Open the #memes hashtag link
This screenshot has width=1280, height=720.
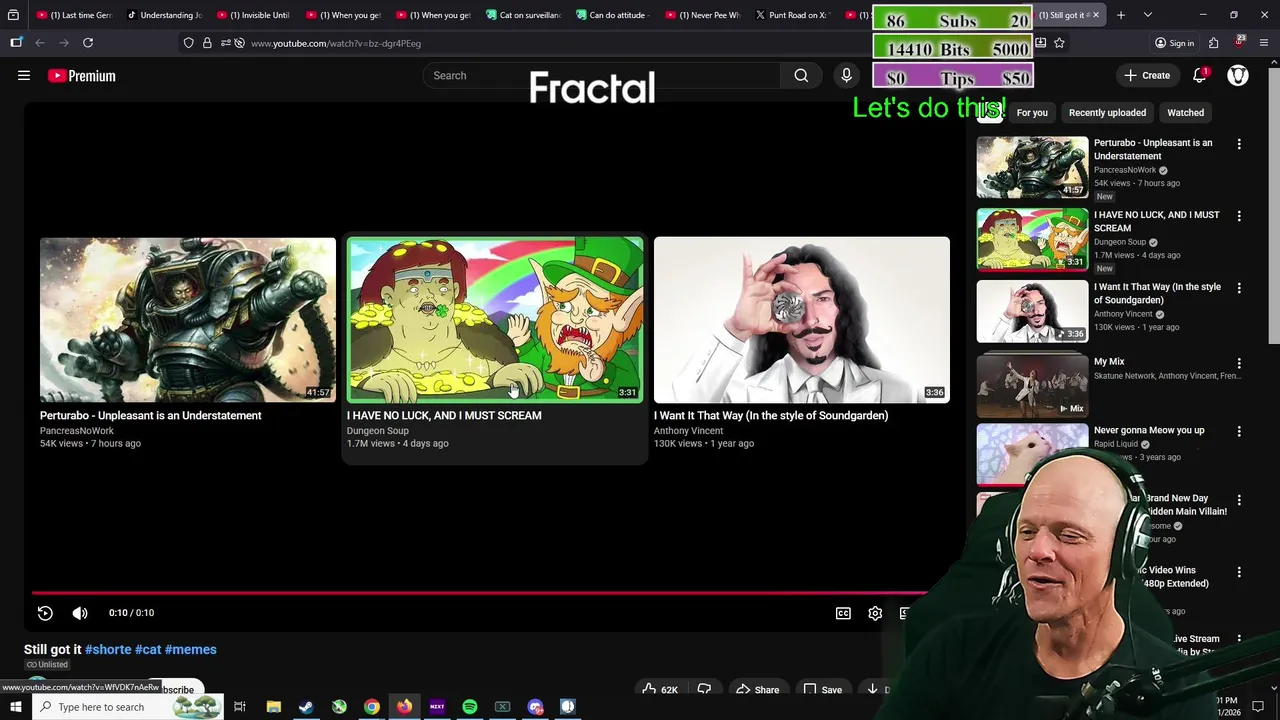click(x=191, y=649)
